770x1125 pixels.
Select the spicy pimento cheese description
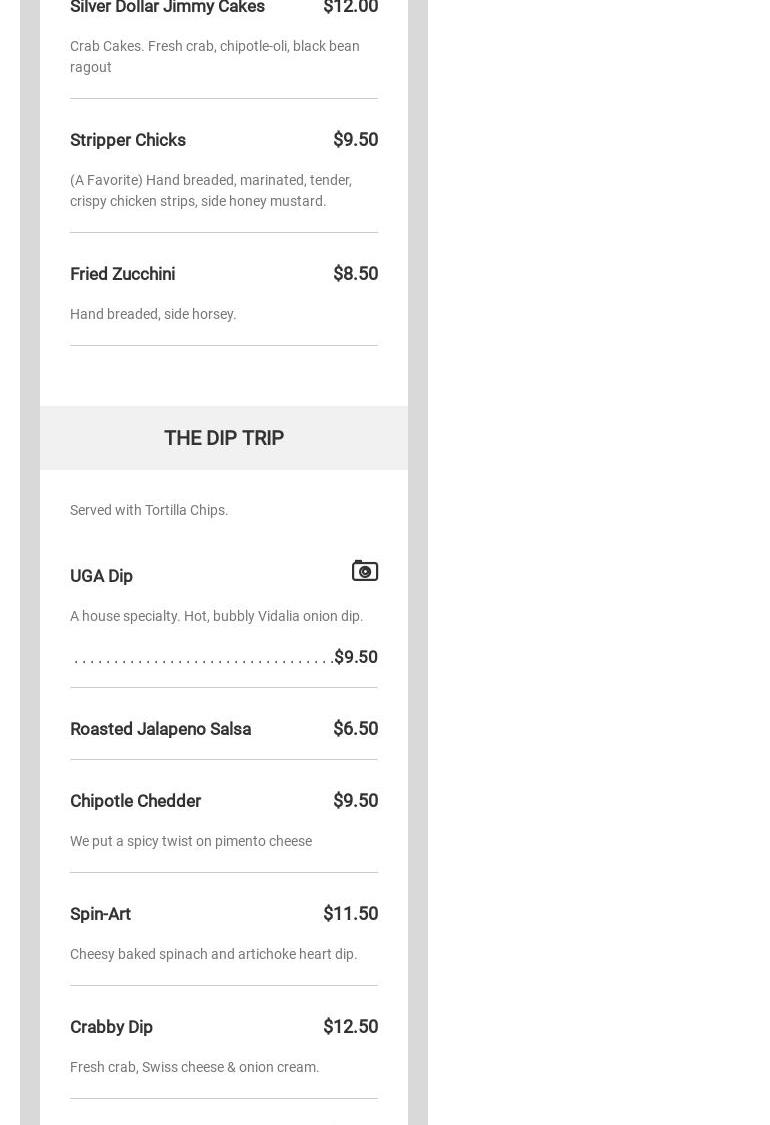point(191,841)
